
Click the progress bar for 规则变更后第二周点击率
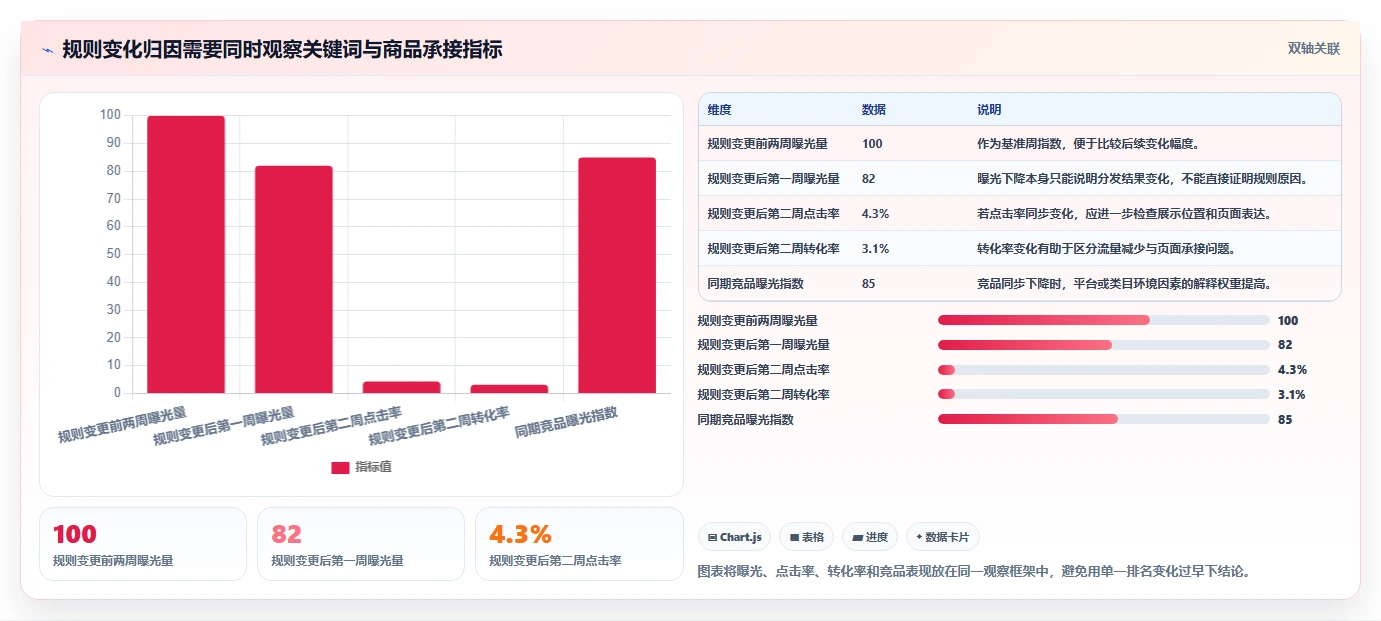pos(1104,370)
